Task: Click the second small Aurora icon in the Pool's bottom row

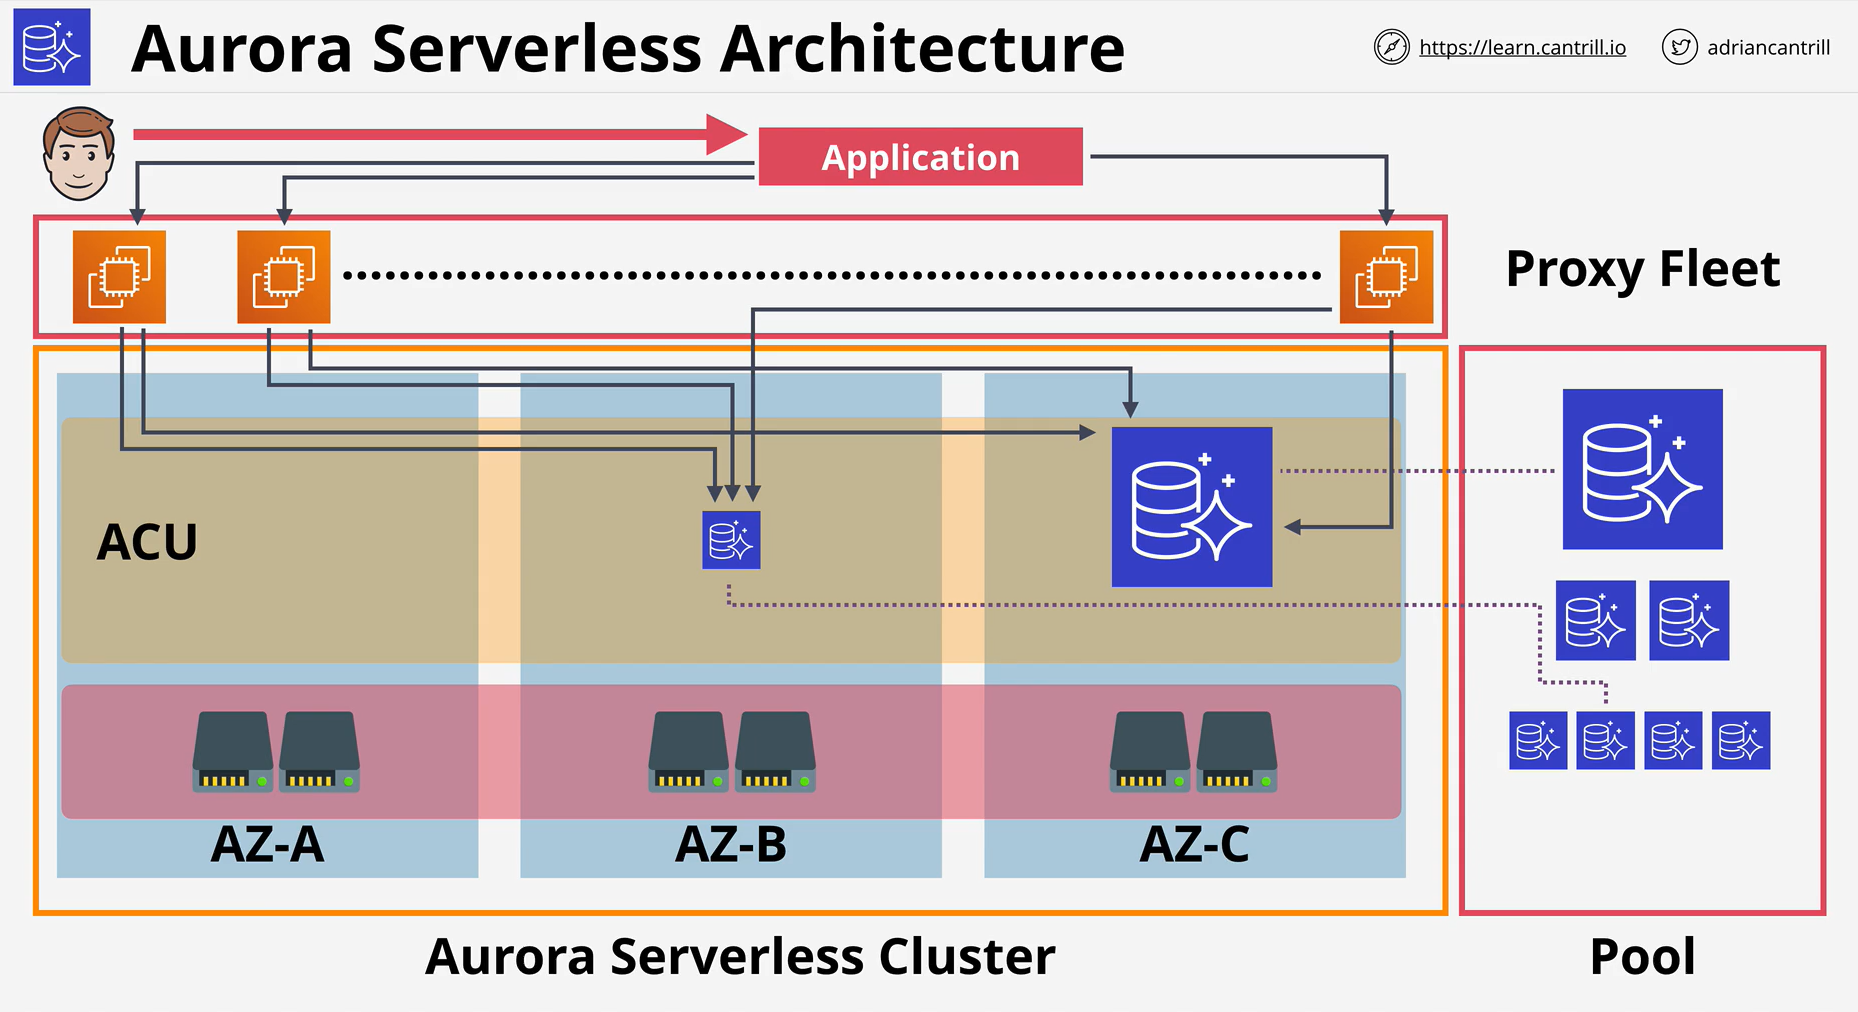Action: (x=1605, y=740)
